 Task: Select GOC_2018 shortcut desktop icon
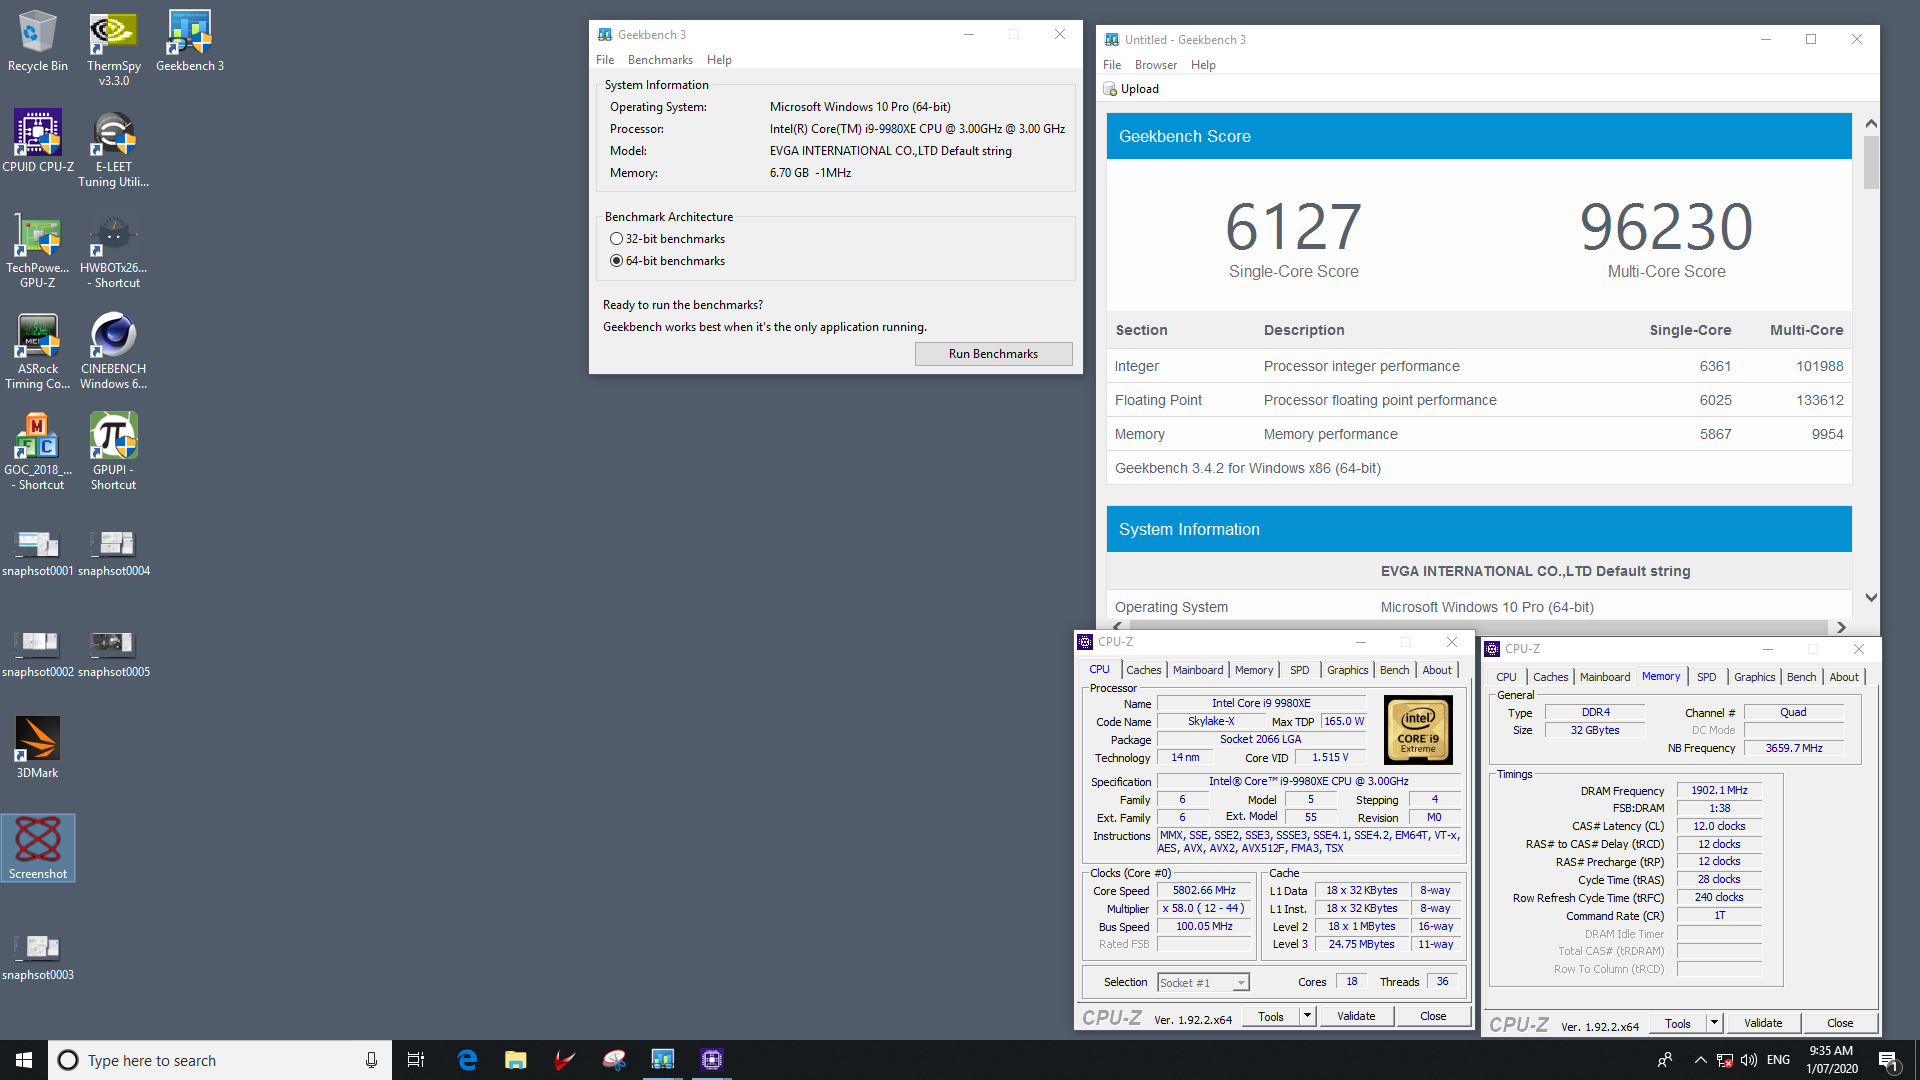tap(38, 451)
